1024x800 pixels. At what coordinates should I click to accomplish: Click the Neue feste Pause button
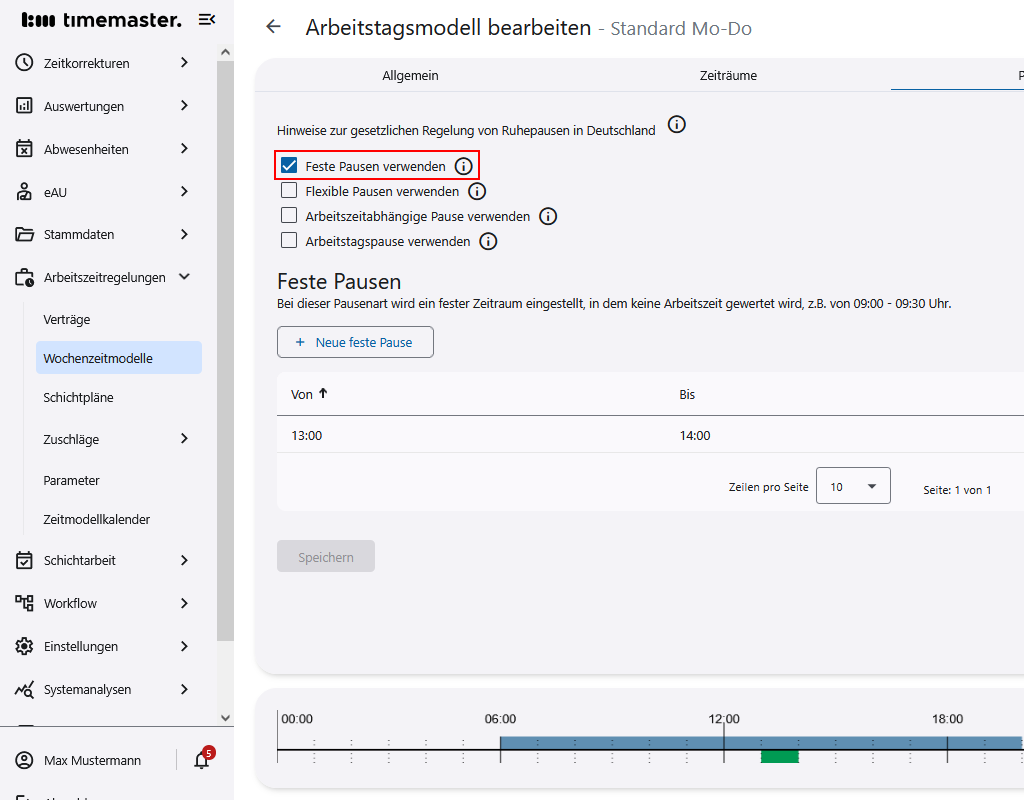click(355, 342)
